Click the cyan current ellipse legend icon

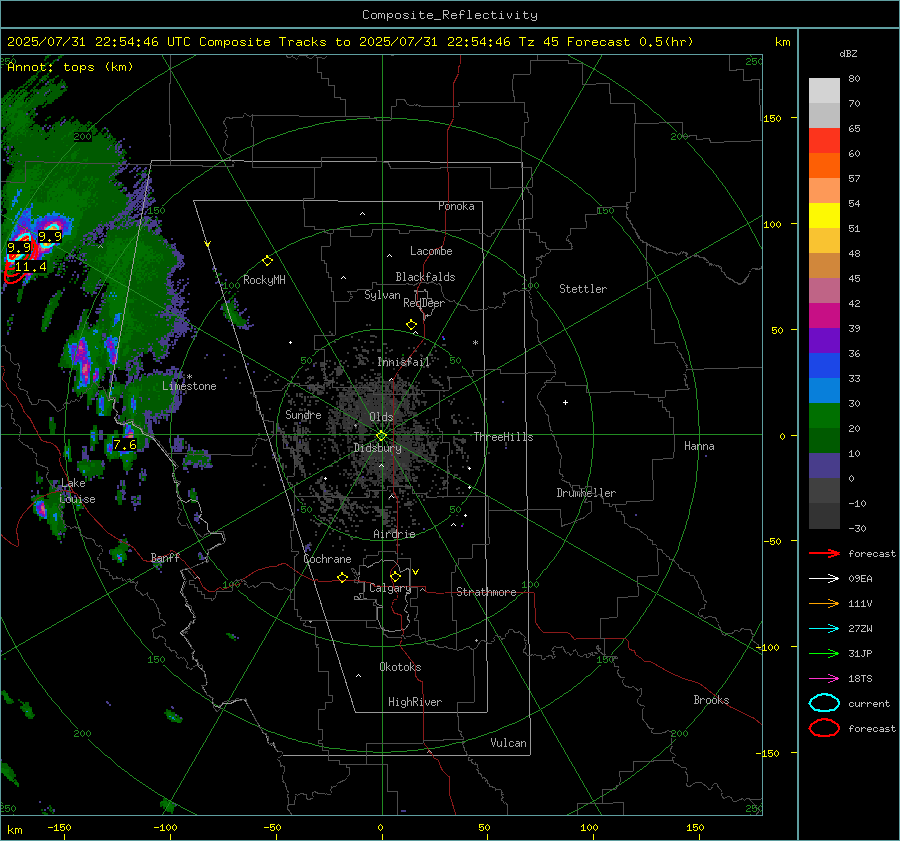(824, 703)
